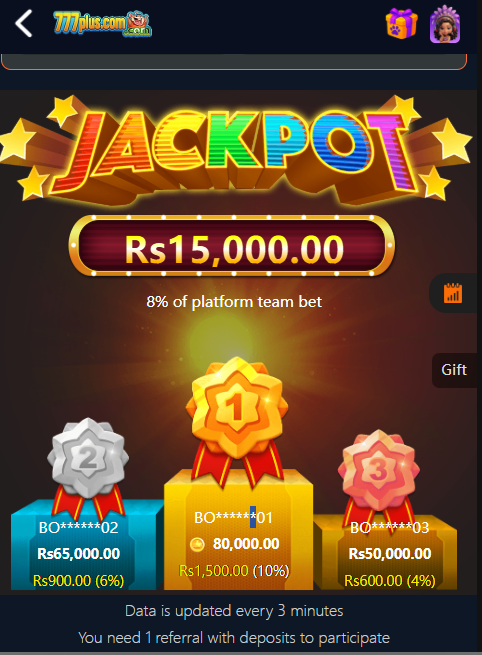Click the referral requirement notice text
Screen dimensions: 482x655
234,638
